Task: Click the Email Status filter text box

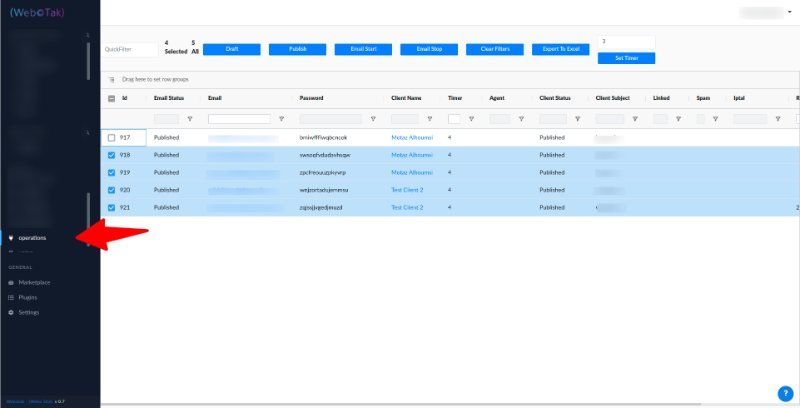Action: [x=166, y=119]
